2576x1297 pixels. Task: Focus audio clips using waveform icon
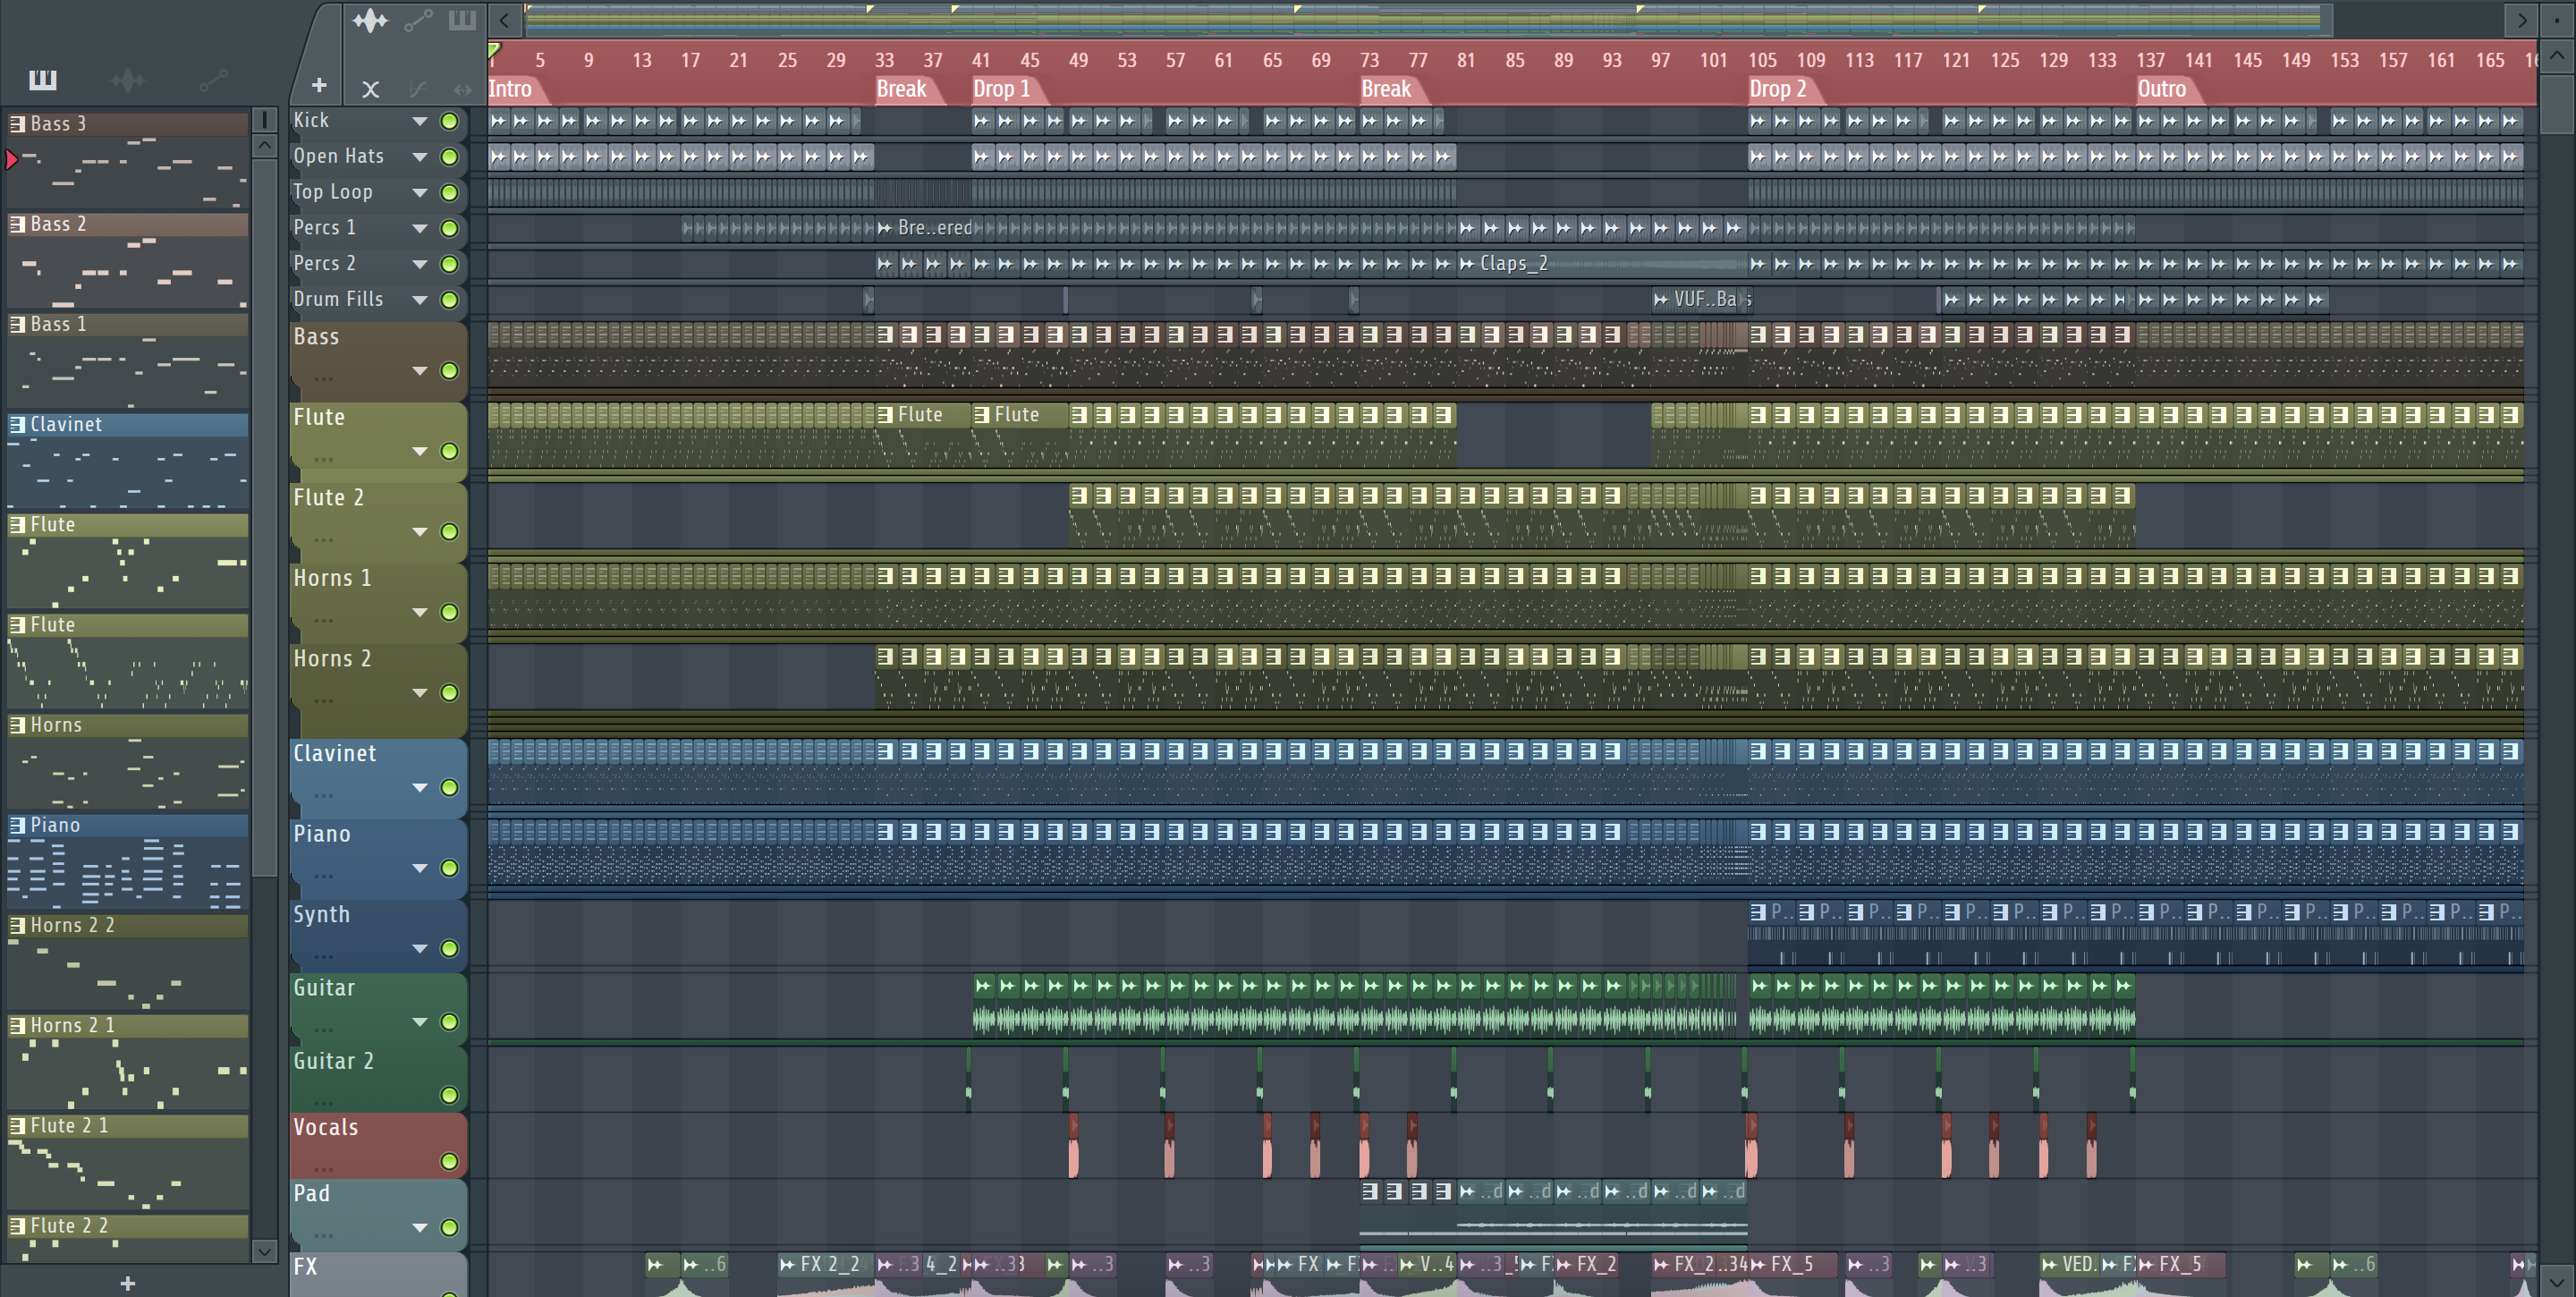[x=370, y=20]
